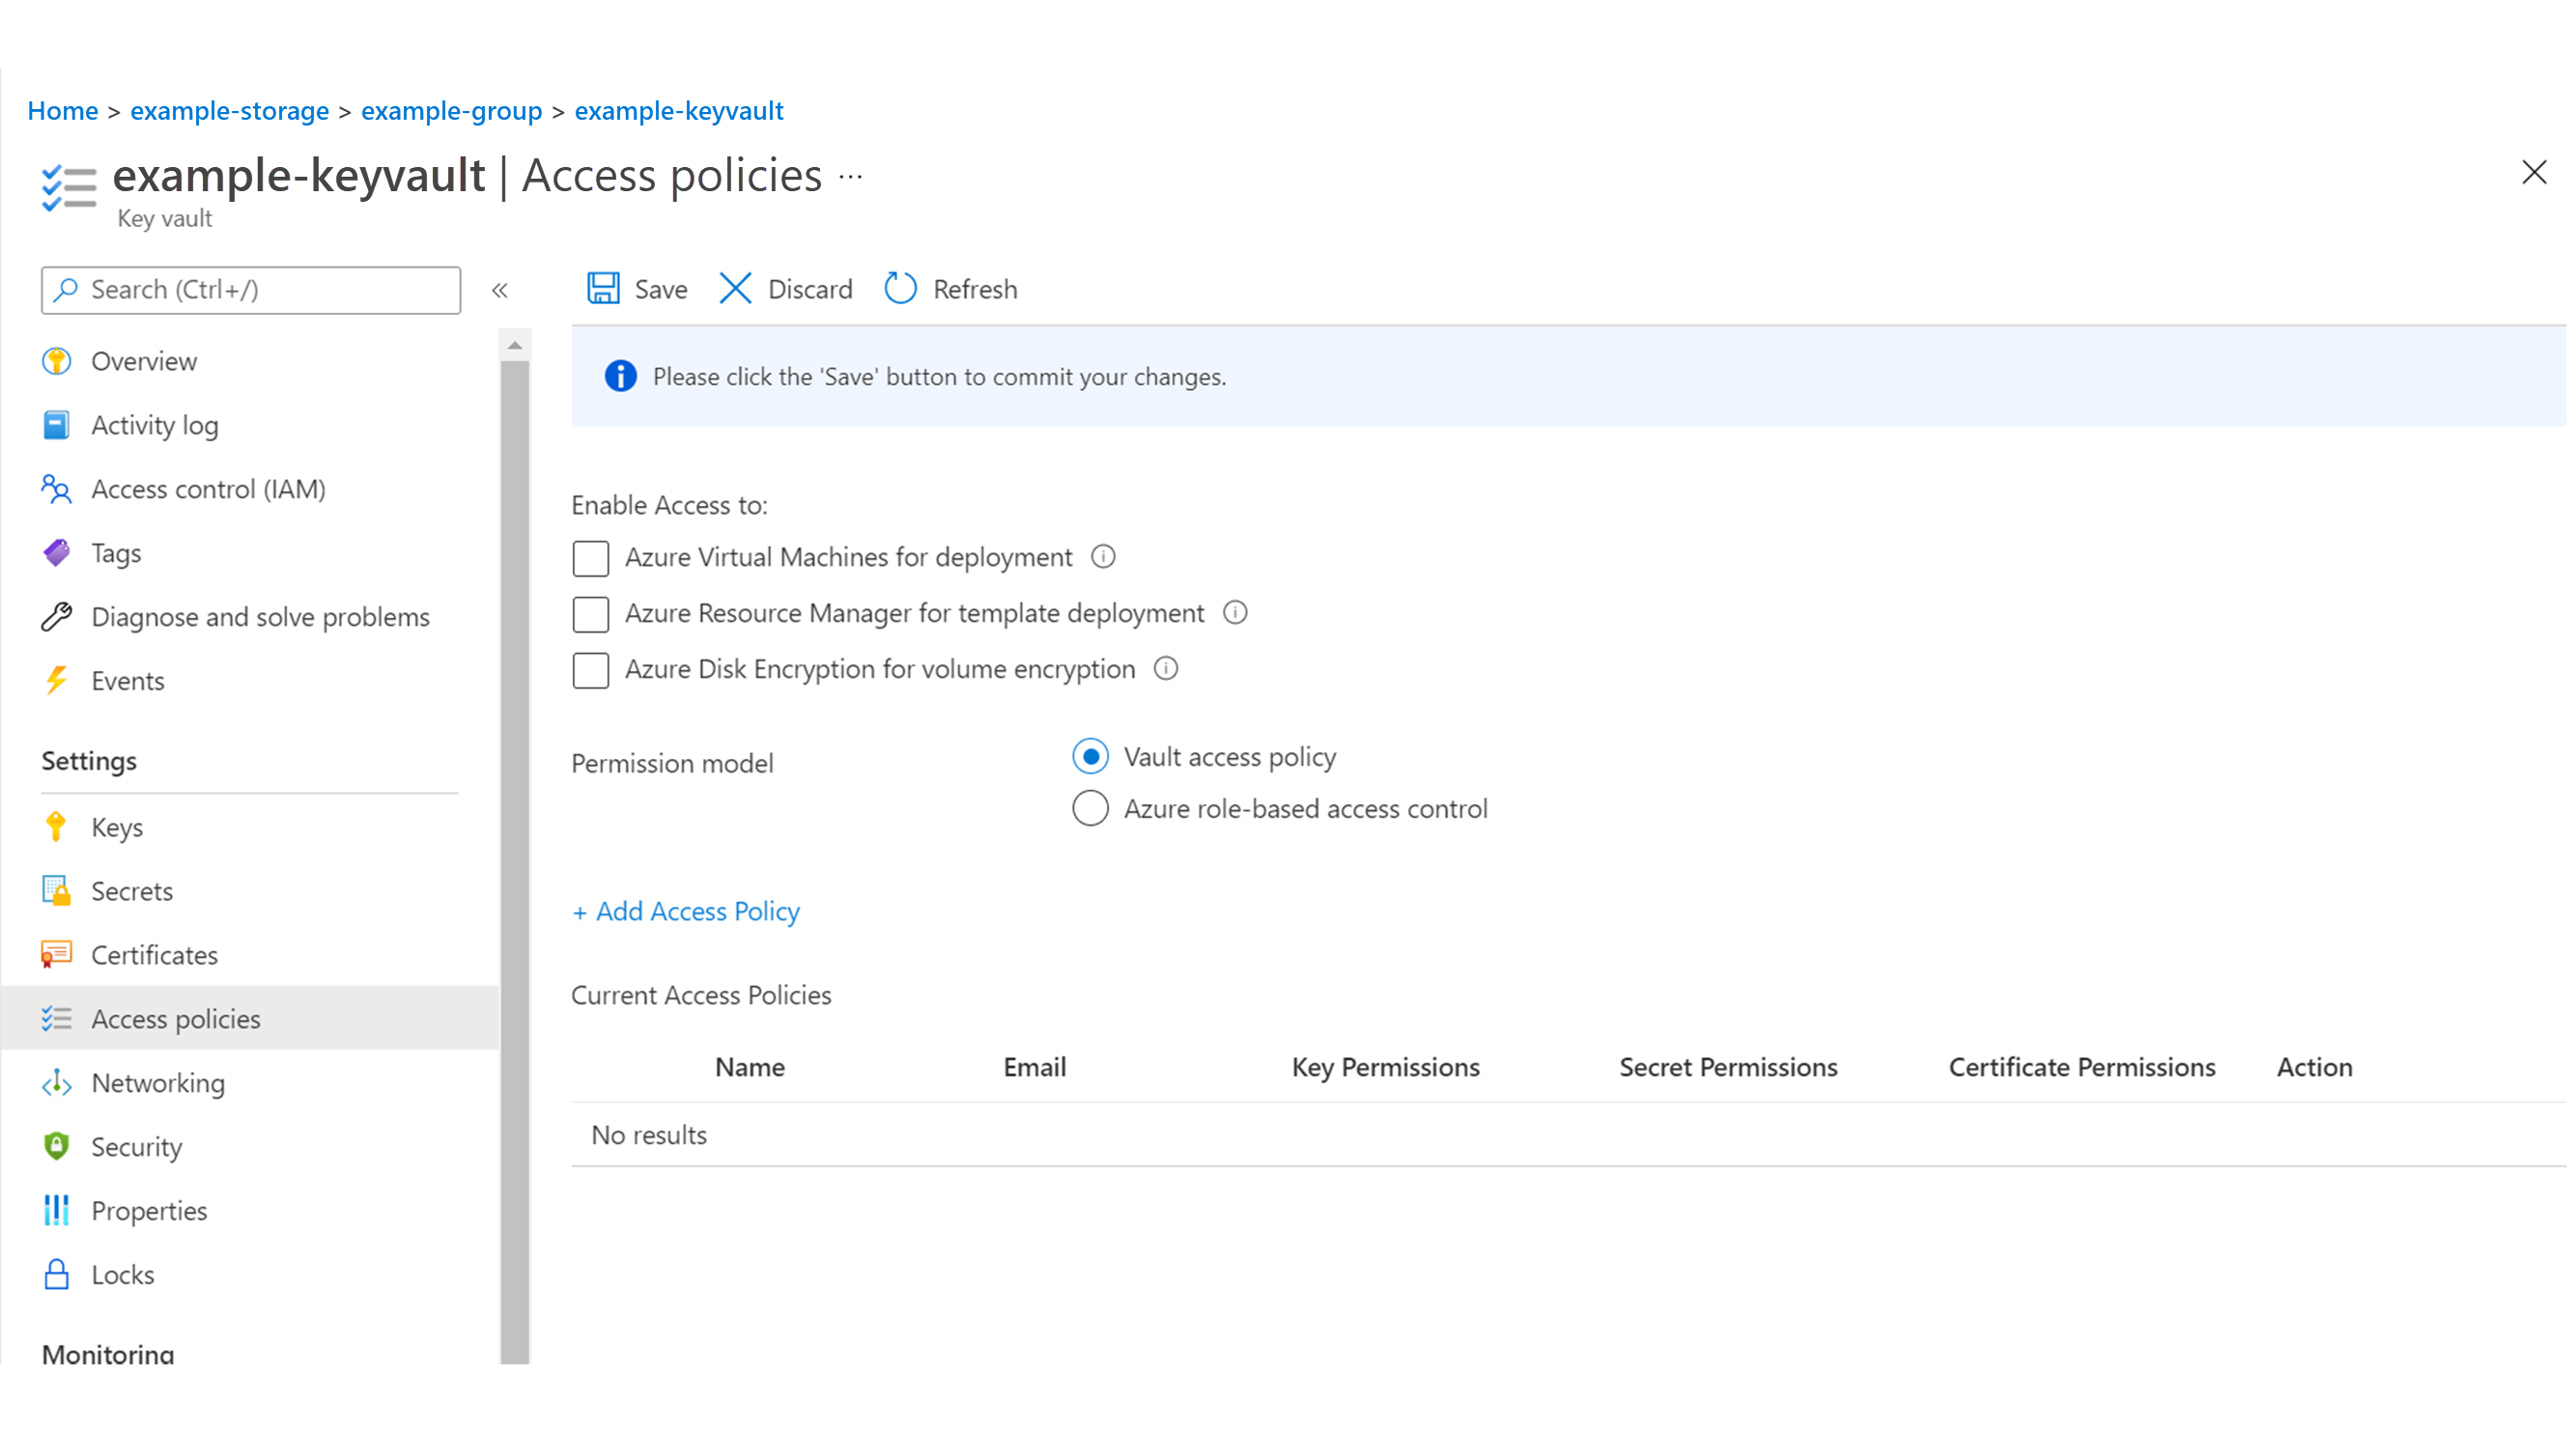Enable Azure Resource Manager for template deployment
The image size is (2576, 1432).
(x=591, y=614)
